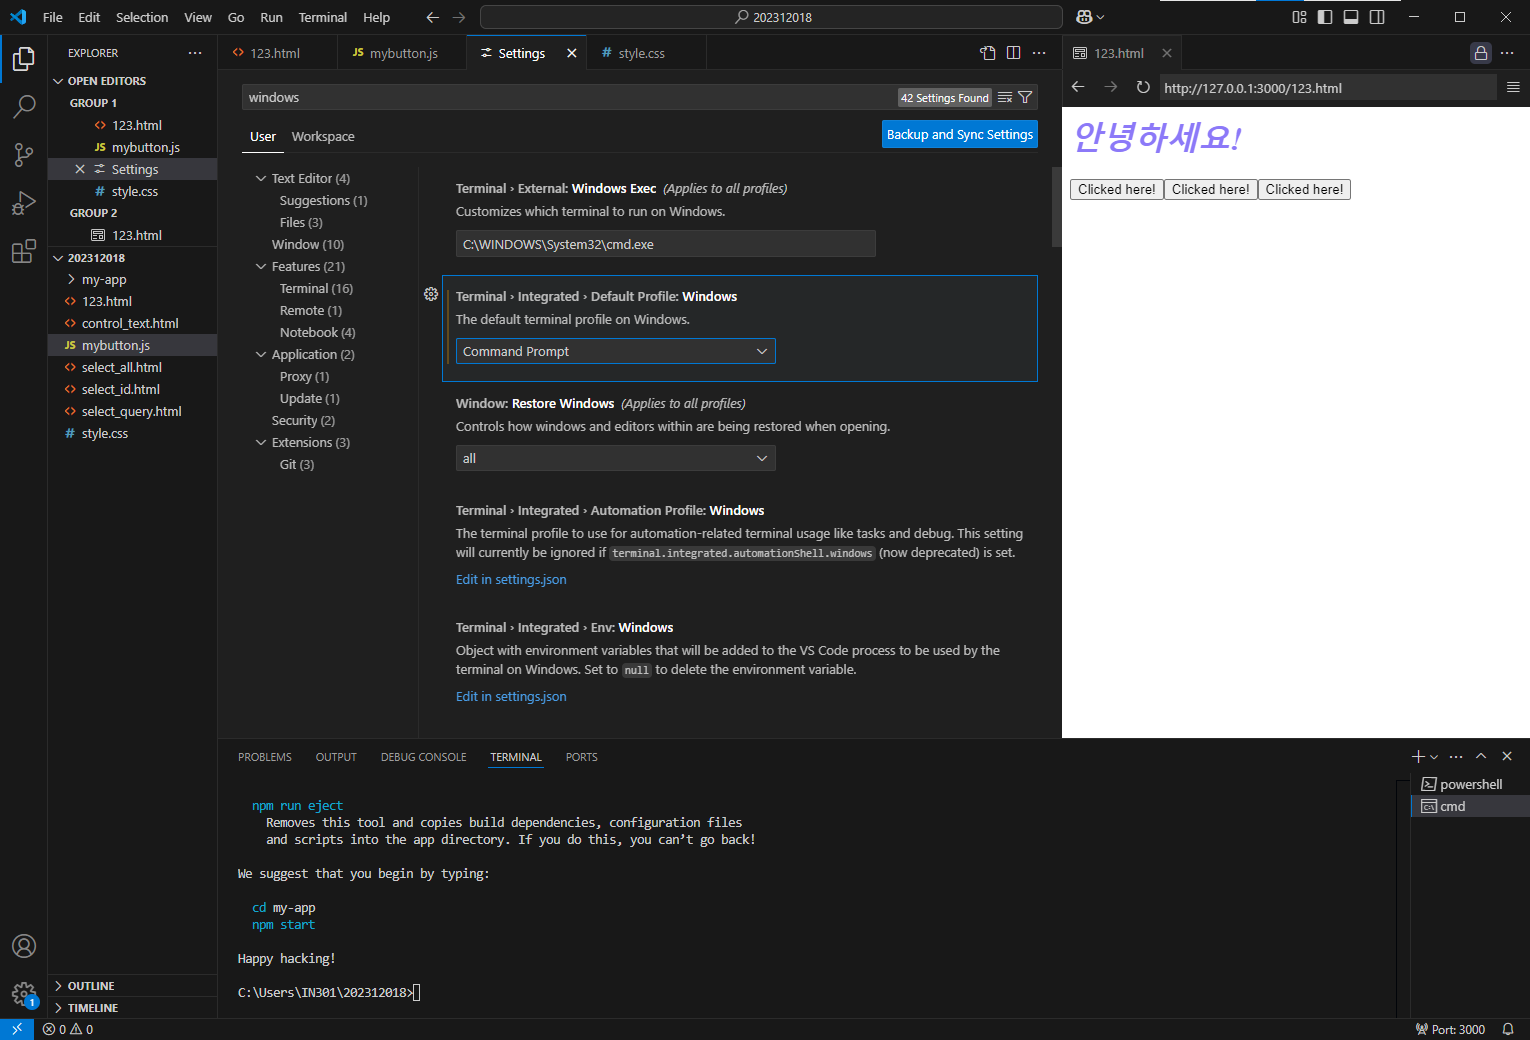Screen dimensions: 1530x1040
Task: Open the settings filter funnel icon
Action: (x=1025, y=97)
